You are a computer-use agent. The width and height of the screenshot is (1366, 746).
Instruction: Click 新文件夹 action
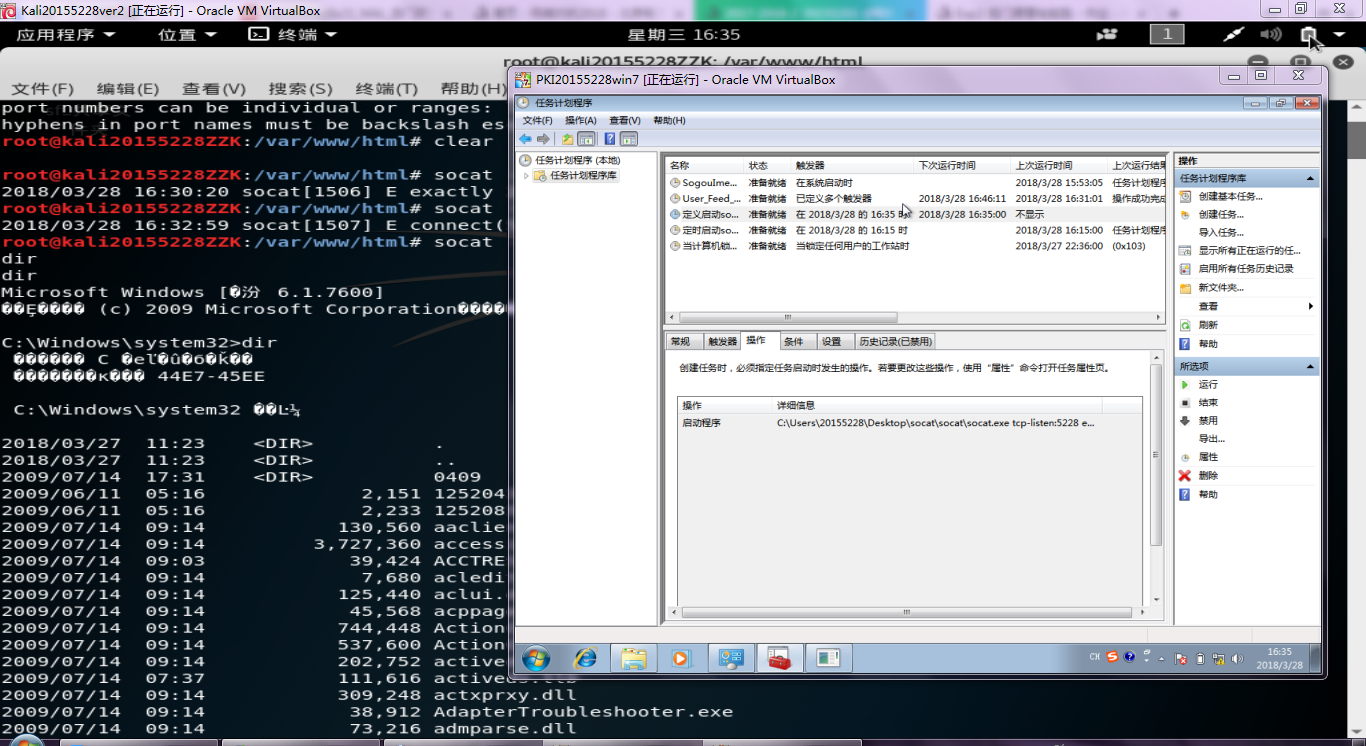pos(1221,288)
